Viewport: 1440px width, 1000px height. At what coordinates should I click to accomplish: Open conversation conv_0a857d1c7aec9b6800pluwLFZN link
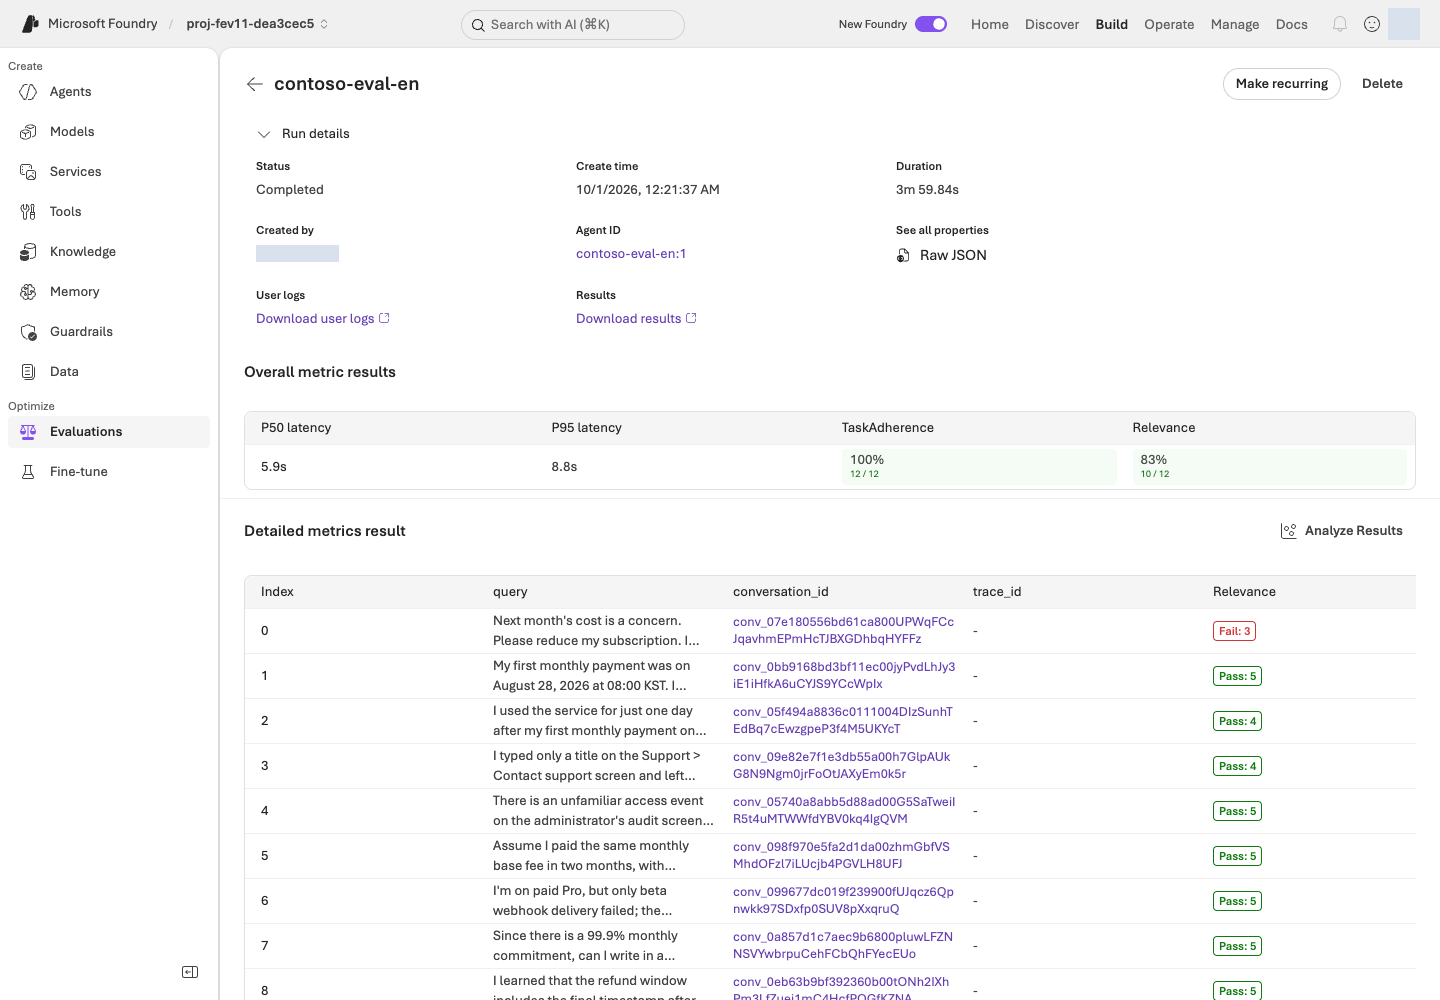click(843, 946)
